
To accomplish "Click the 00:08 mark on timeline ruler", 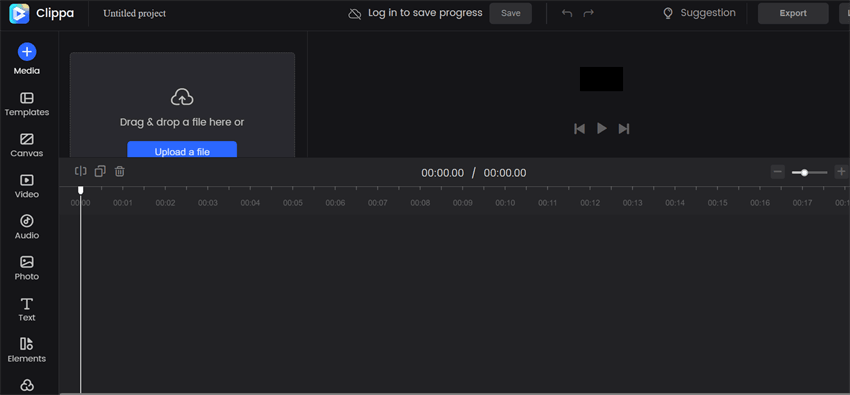I will click(420, 203).
